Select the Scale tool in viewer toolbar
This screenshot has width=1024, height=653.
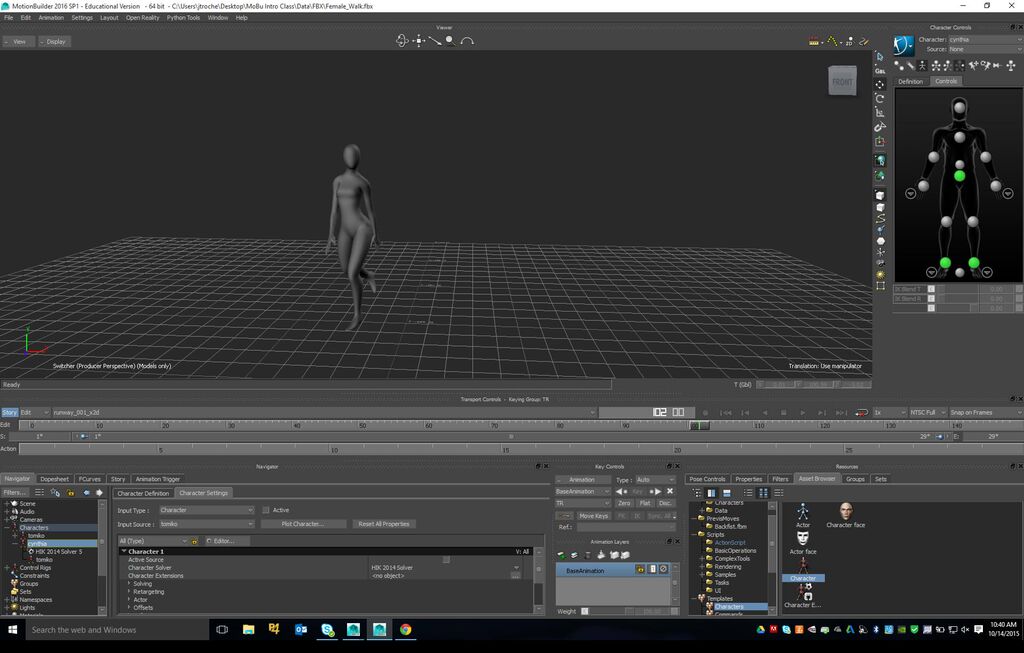coord(880,112)
